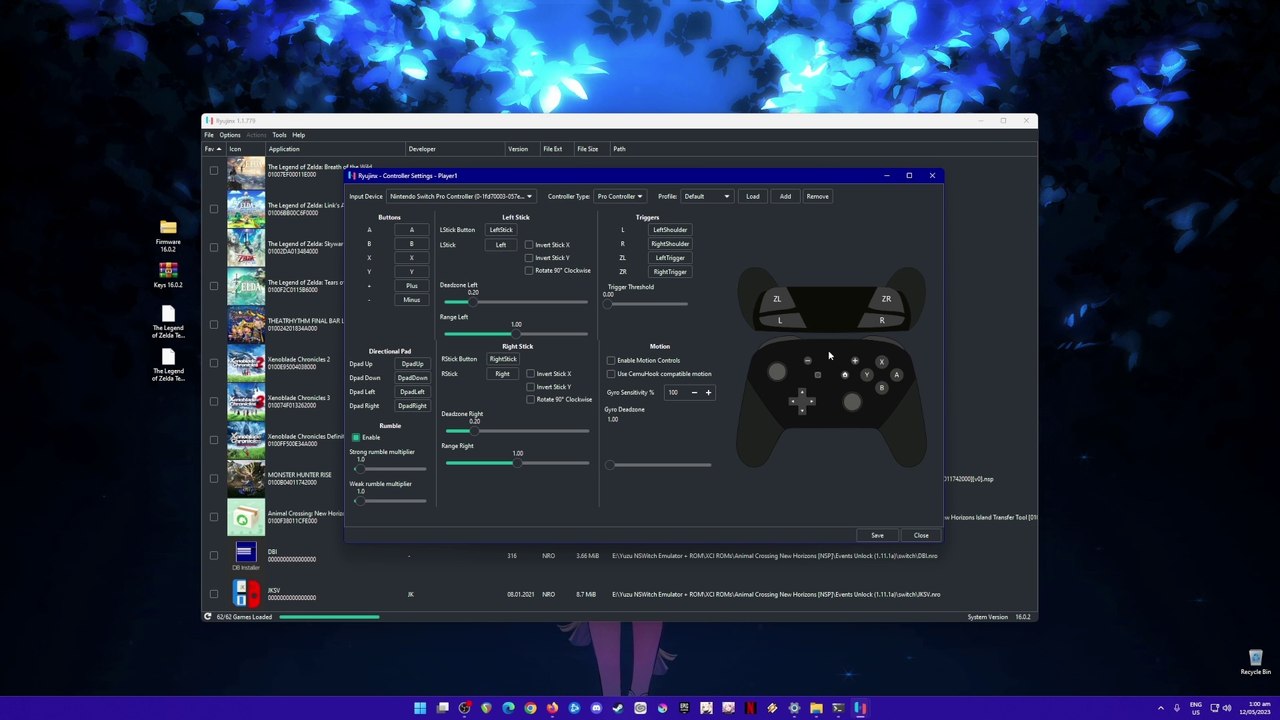This screenshot has width=1280, height=720.
Task: Check Invert Stick X for Right Stick
Action: tap(530, 374)
